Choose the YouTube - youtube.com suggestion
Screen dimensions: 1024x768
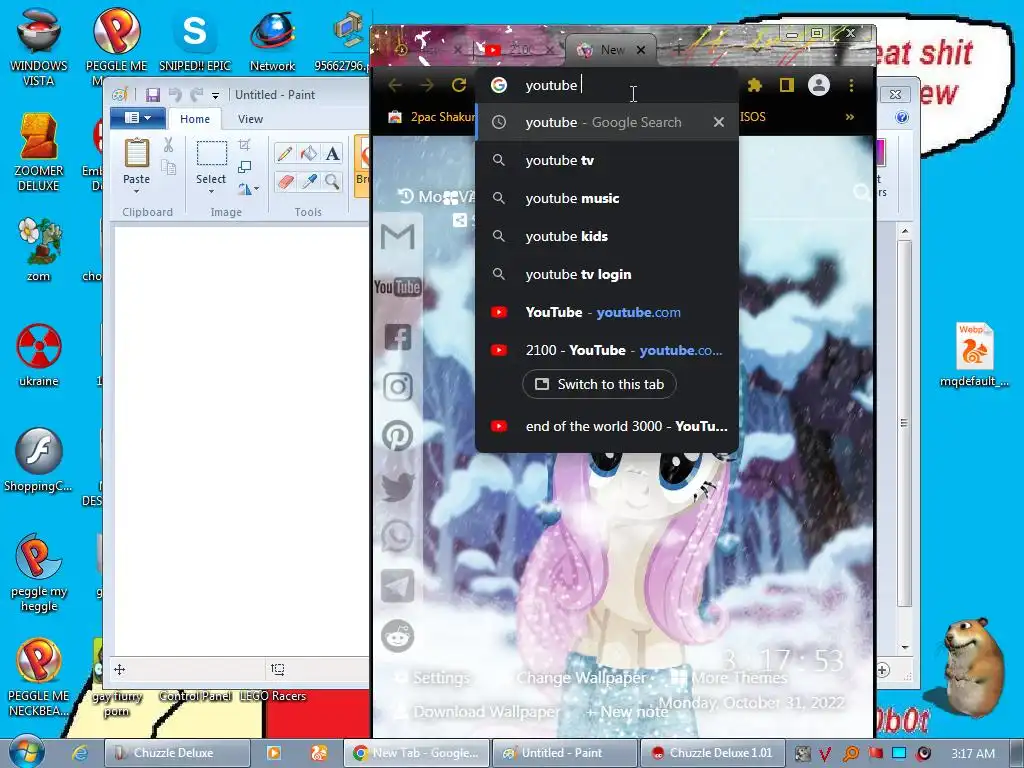pyautogui.click(x=607, y=312)
